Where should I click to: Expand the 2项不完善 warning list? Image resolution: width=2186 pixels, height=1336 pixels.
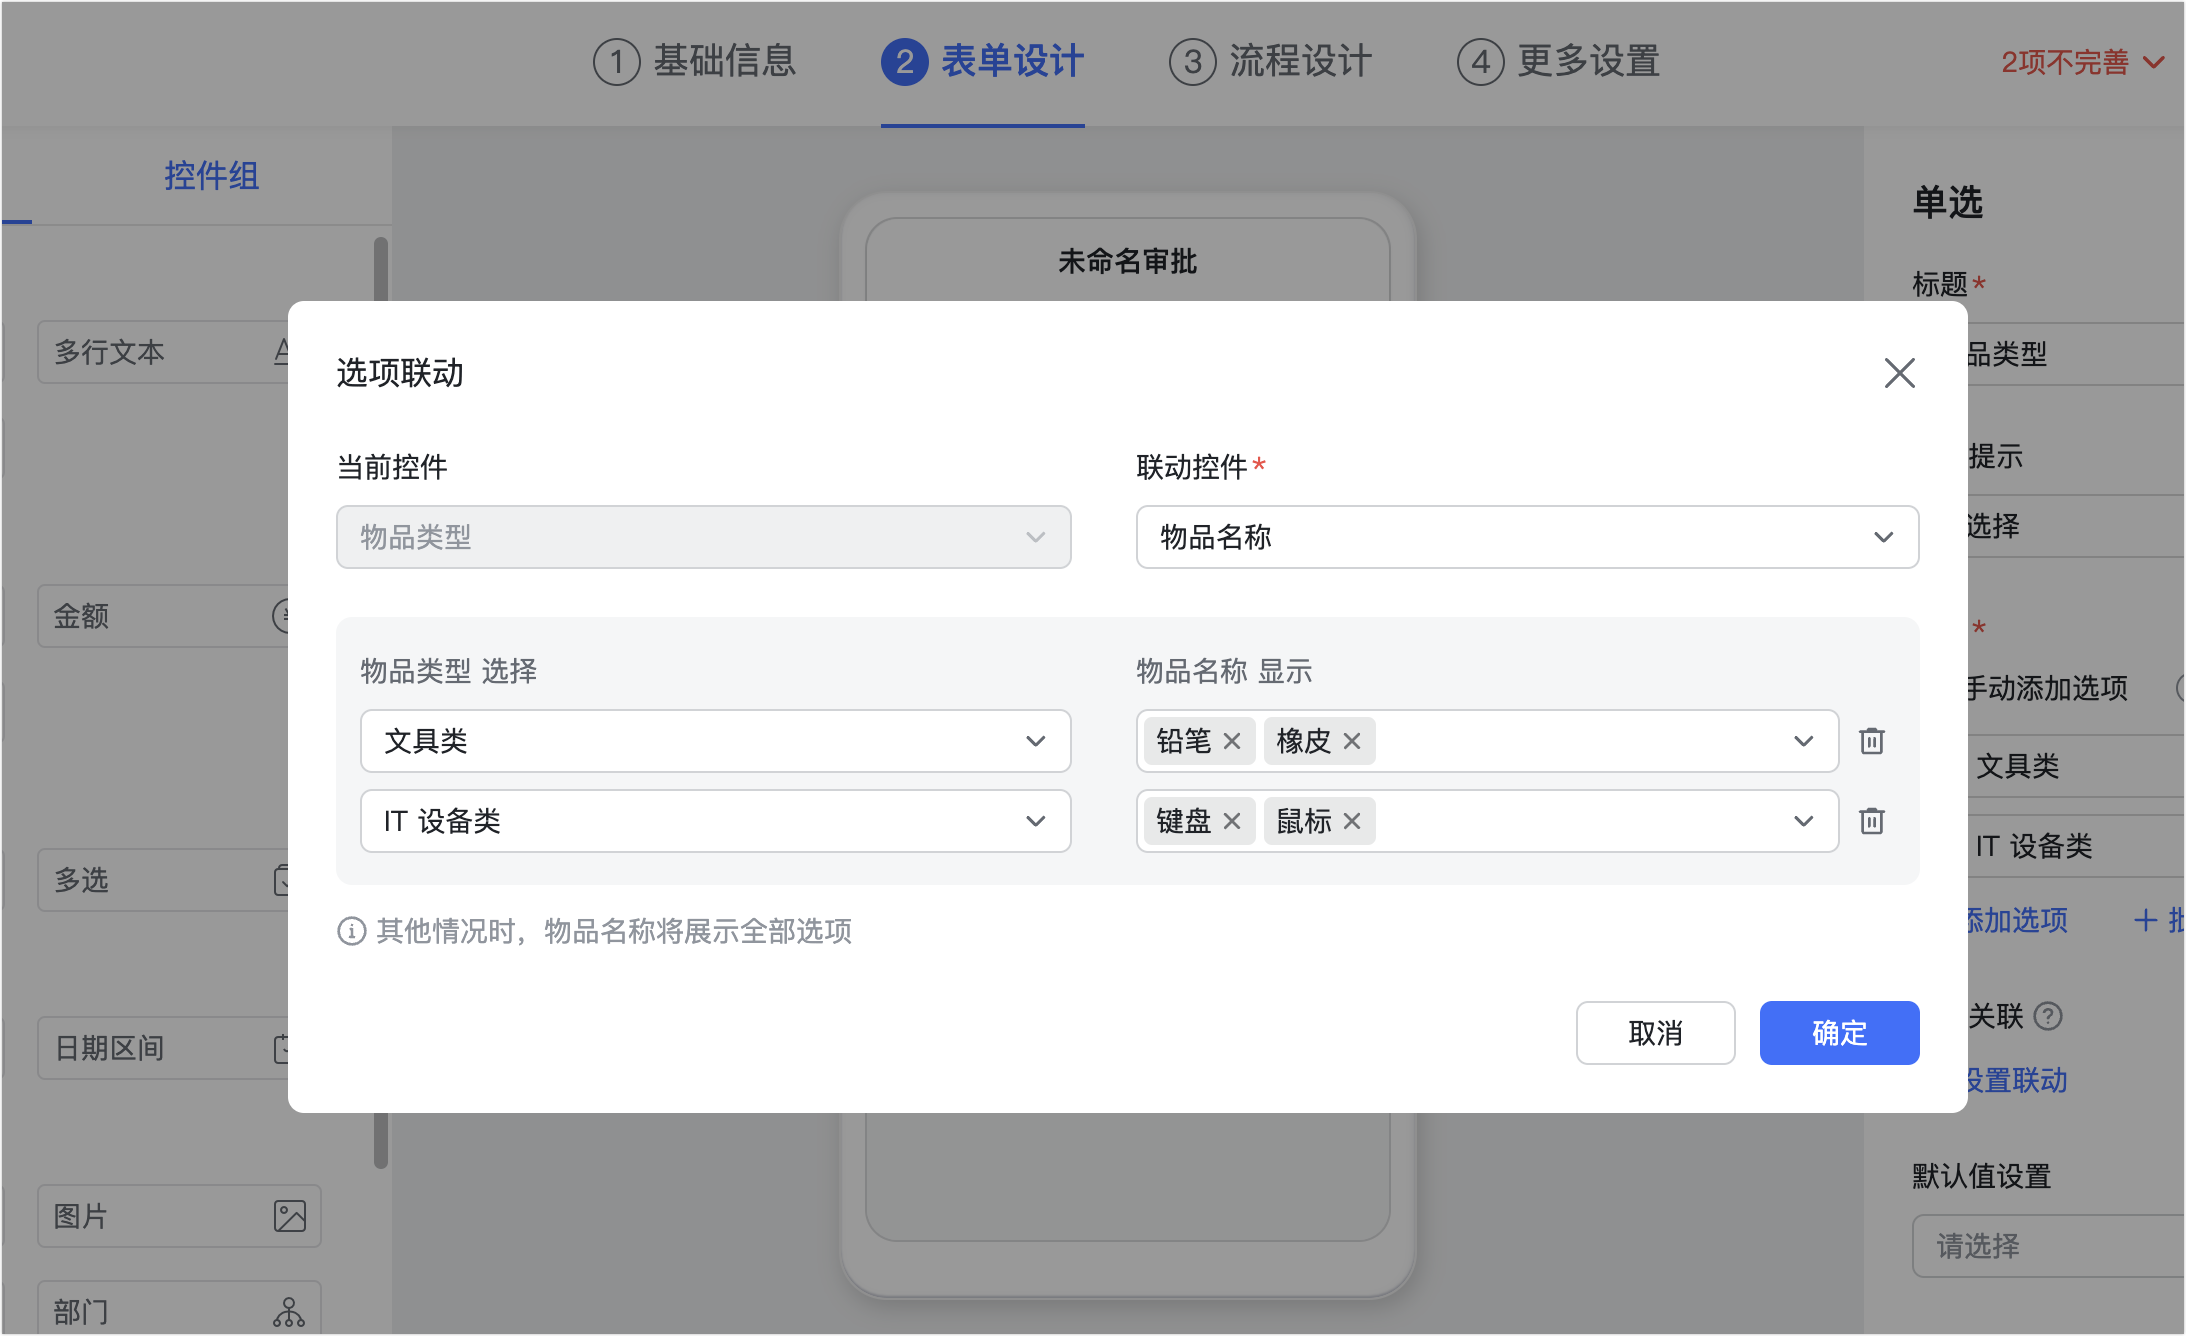(x=2083, y=63)
